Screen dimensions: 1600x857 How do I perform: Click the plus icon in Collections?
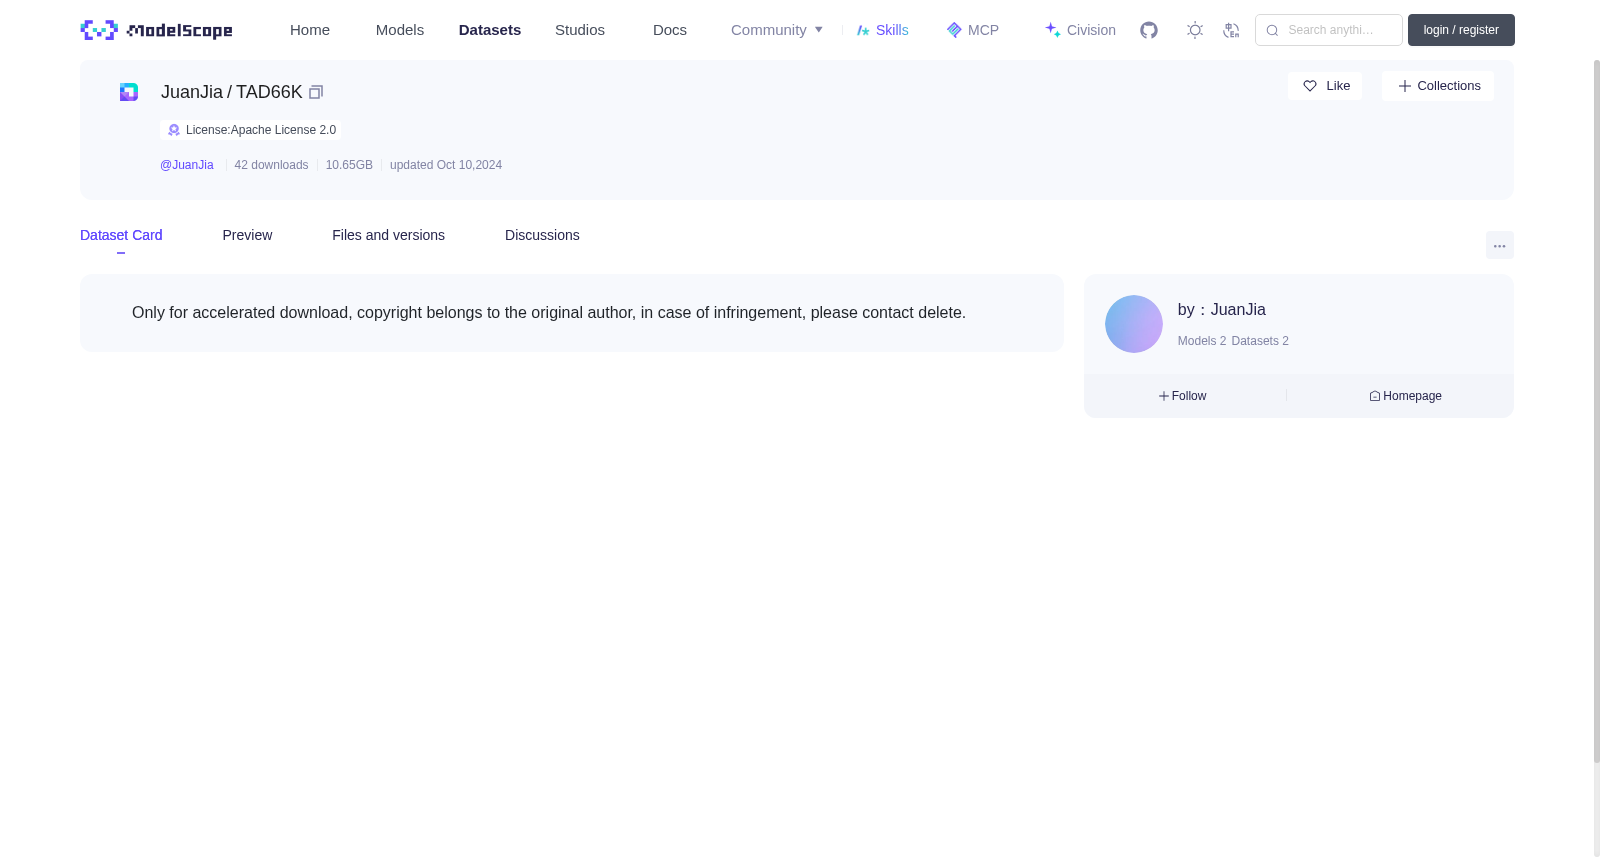click(1405, 86)
